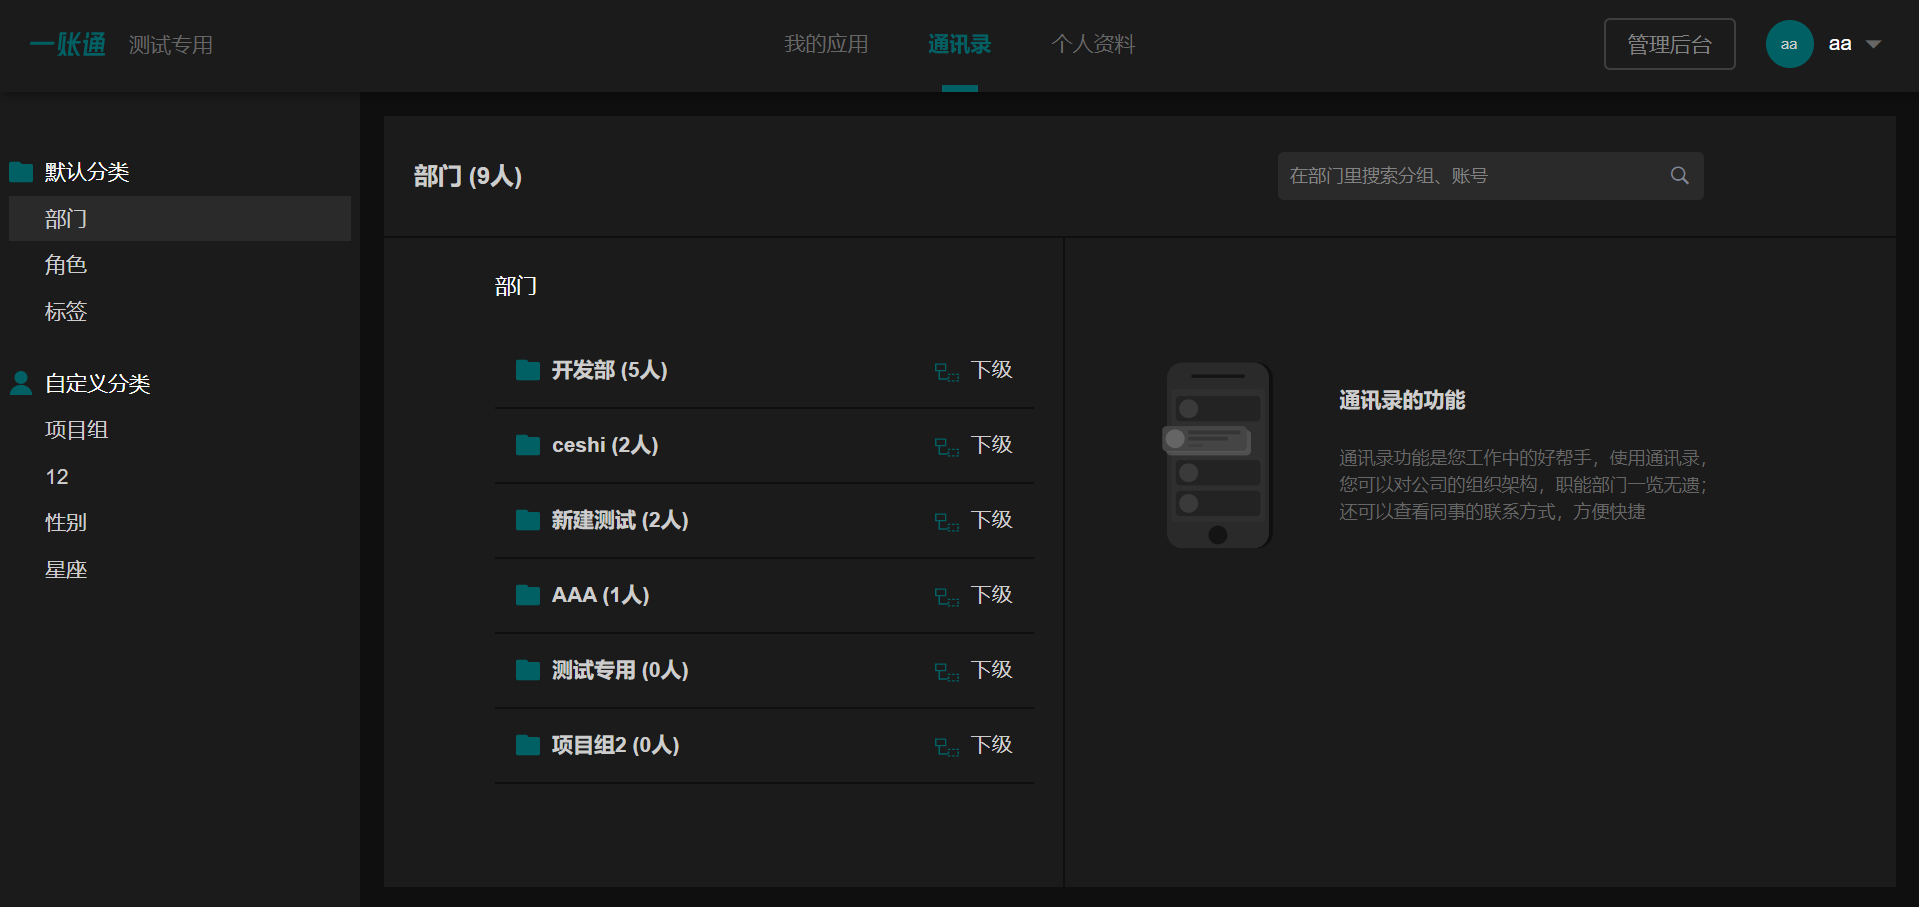This screenshot has height=907, width=1919.
Task: Click the aa username label
Action: 1840,44
